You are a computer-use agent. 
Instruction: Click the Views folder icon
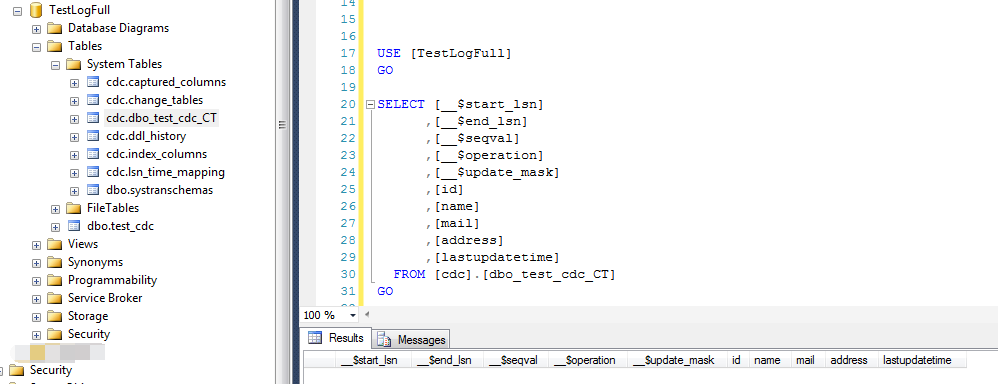55,244
